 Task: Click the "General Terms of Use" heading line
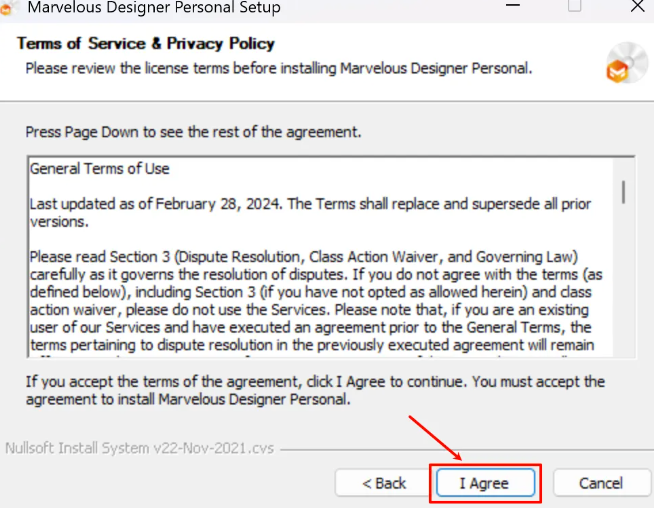coord(100,169)
